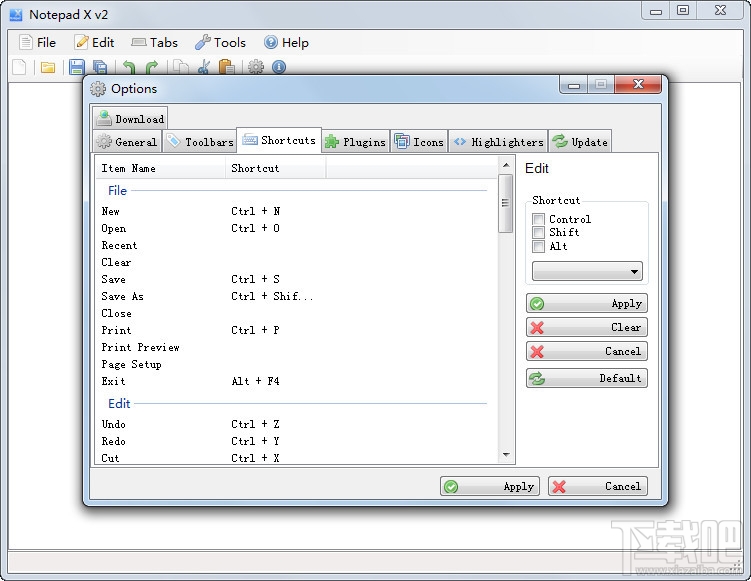Image resolution: width=751 pixels, height=581 pixels.
Task: Click the scroll down arrow of shortcut list
Action: 506,455
